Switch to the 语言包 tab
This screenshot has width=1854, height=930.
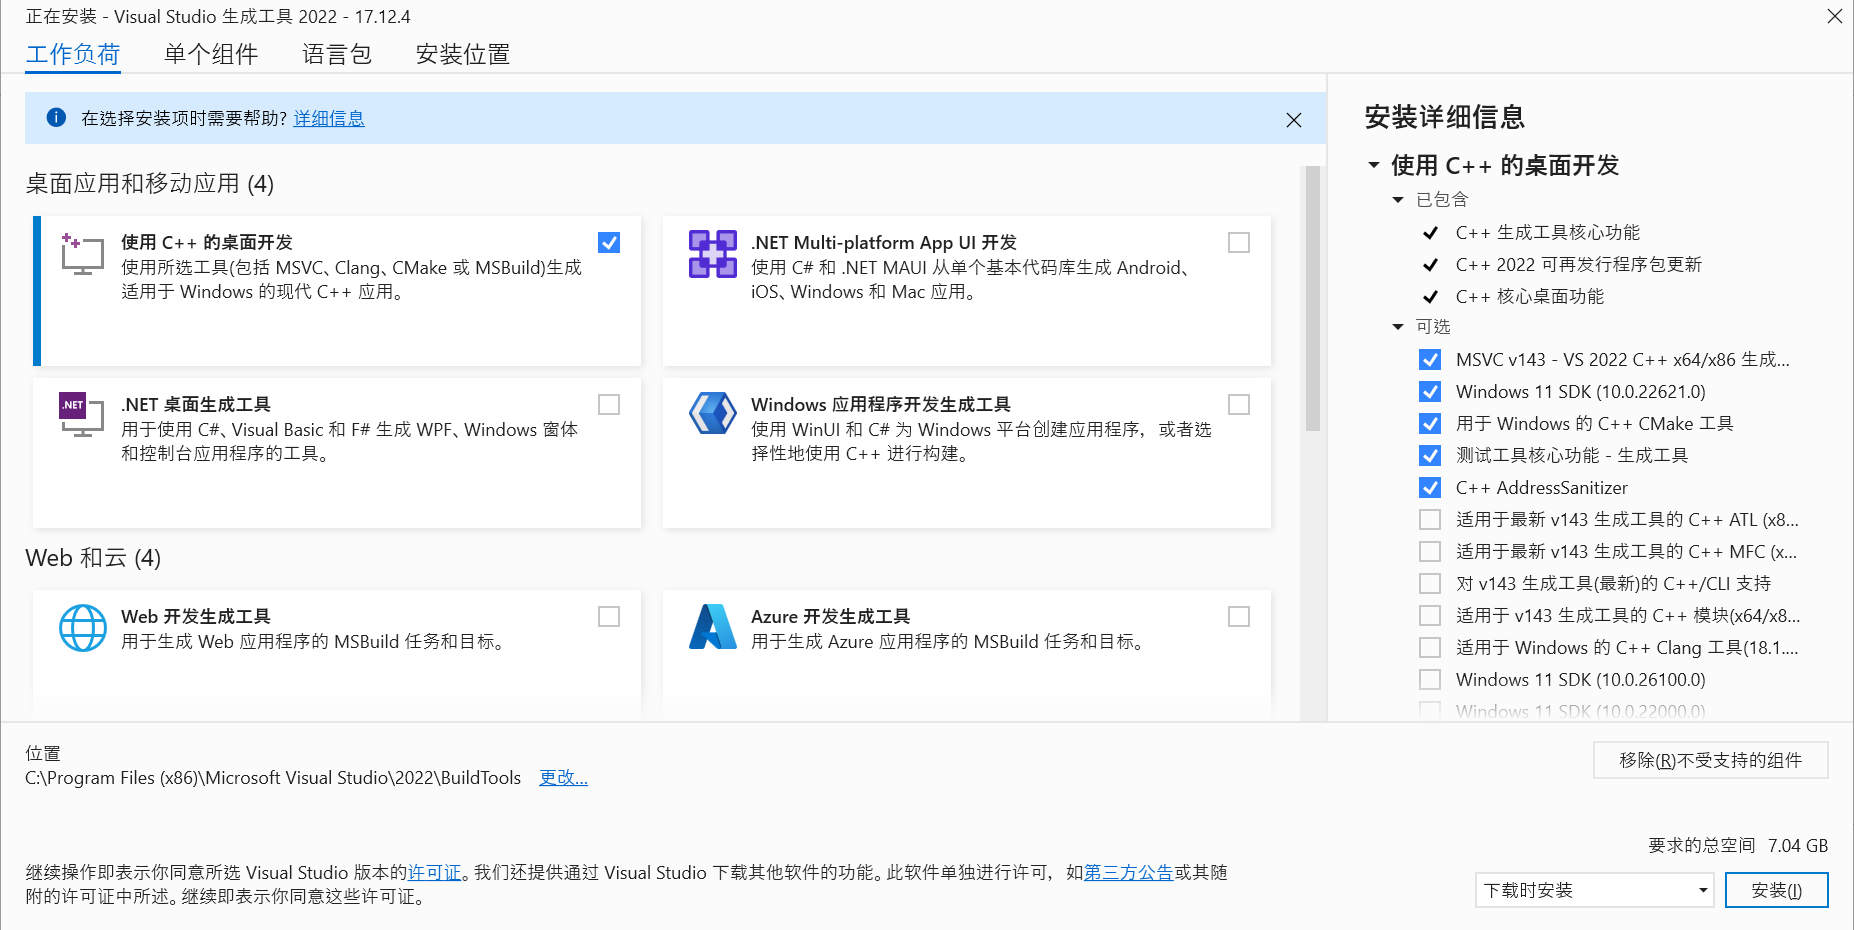337,54
